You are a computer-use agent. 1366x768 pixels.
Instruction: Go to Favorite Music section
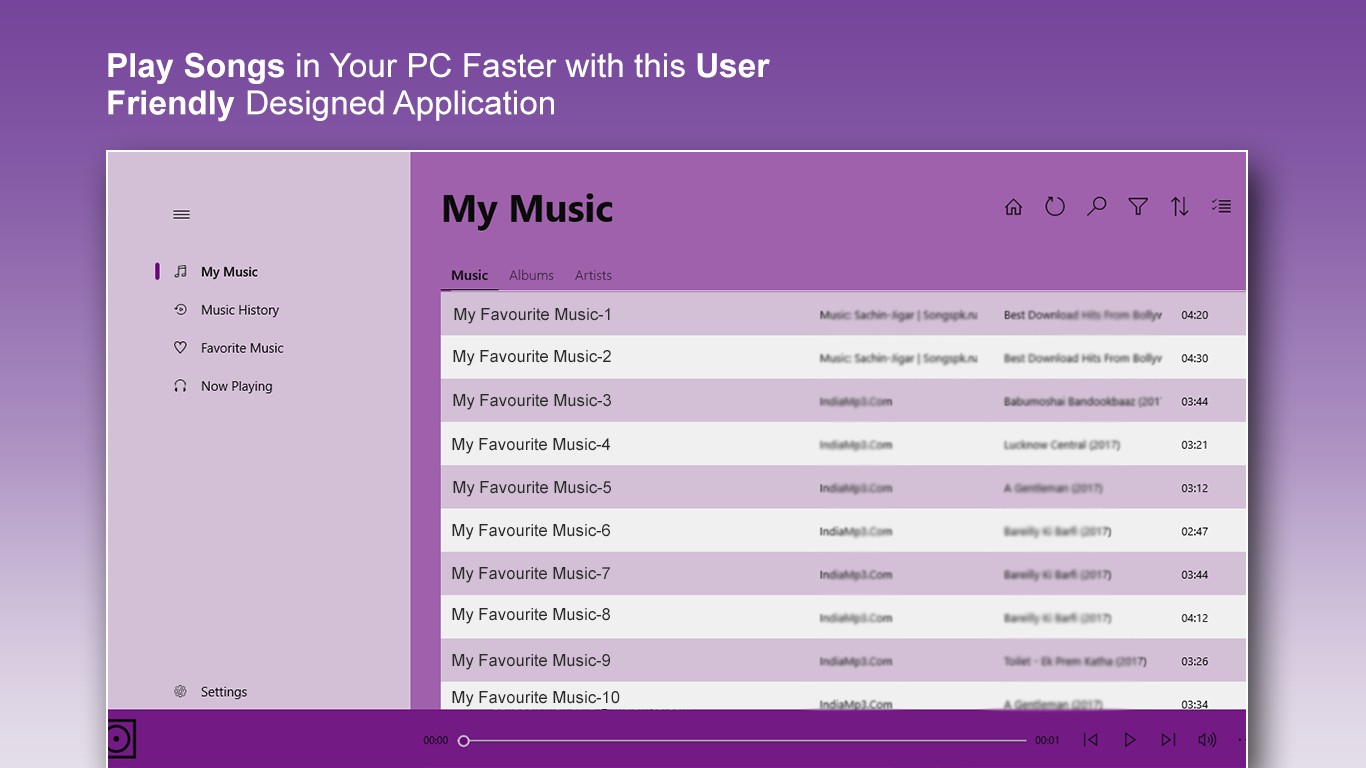[x=242, y=348]
